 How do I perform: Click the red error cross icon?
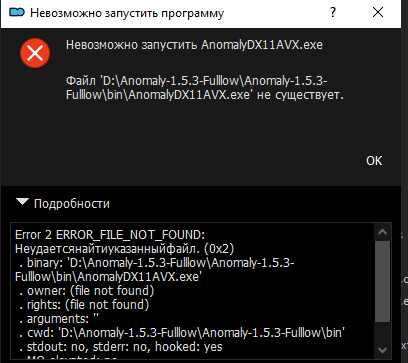point(35,53)
